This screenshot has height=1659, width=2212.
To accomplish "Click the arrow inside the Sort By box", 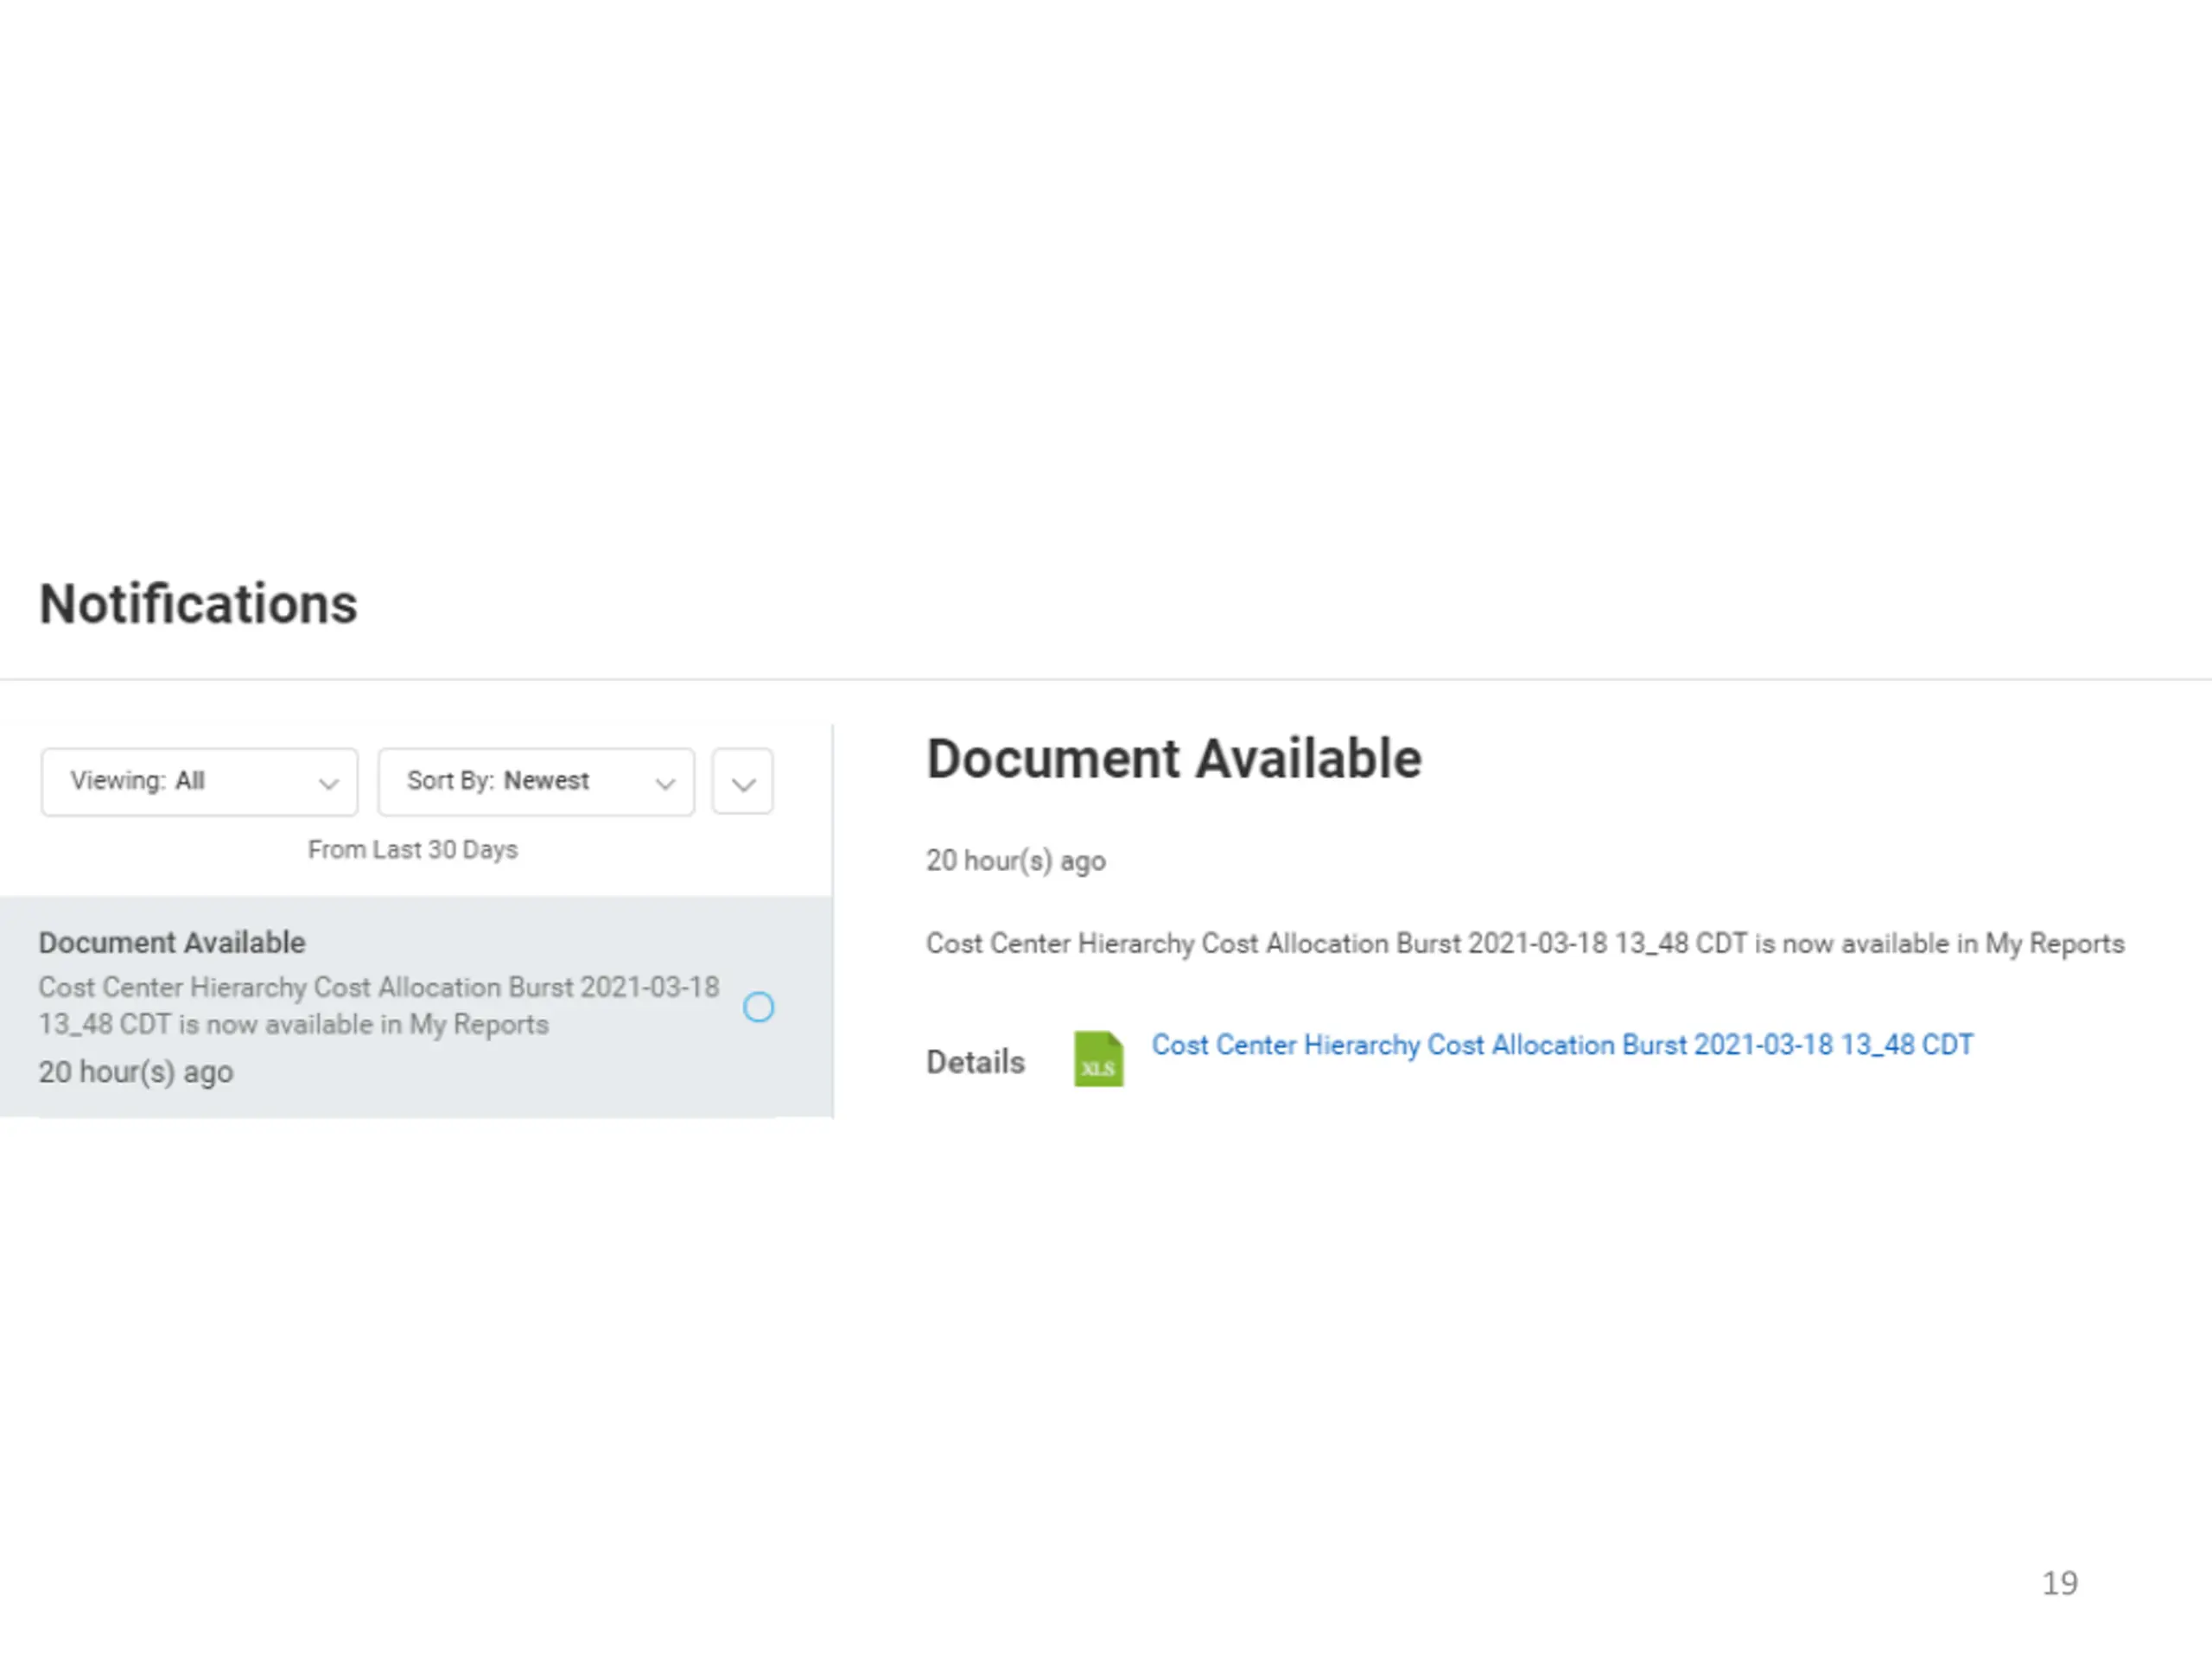I will [x=665, y=784].
